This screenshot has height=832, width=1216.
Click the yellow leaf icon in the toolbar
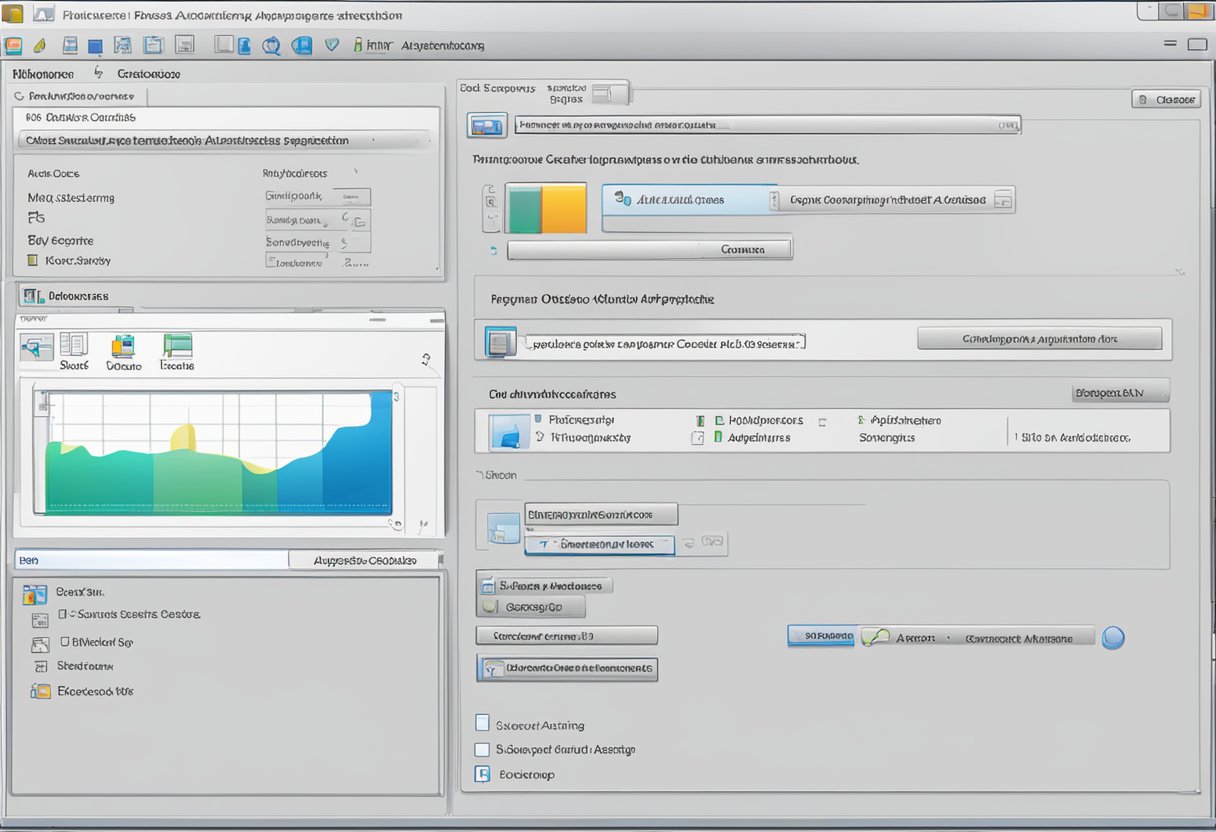click(x=40, y=45)
